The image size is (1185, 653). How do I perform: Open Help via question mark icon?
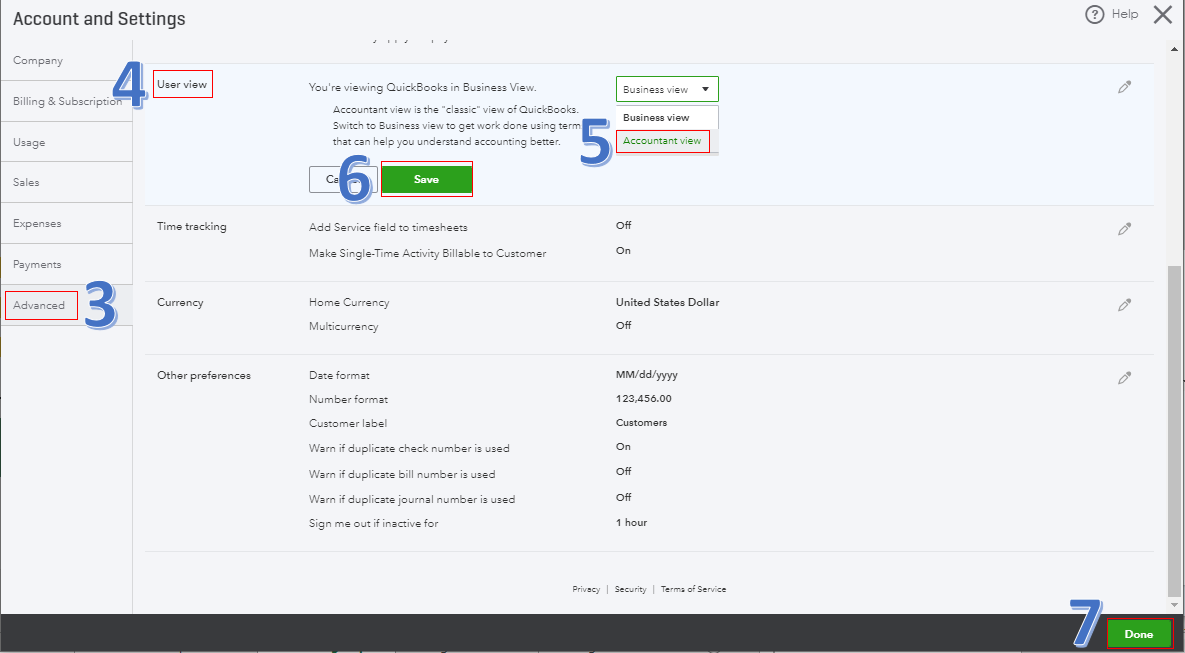tap(1094, 14)
